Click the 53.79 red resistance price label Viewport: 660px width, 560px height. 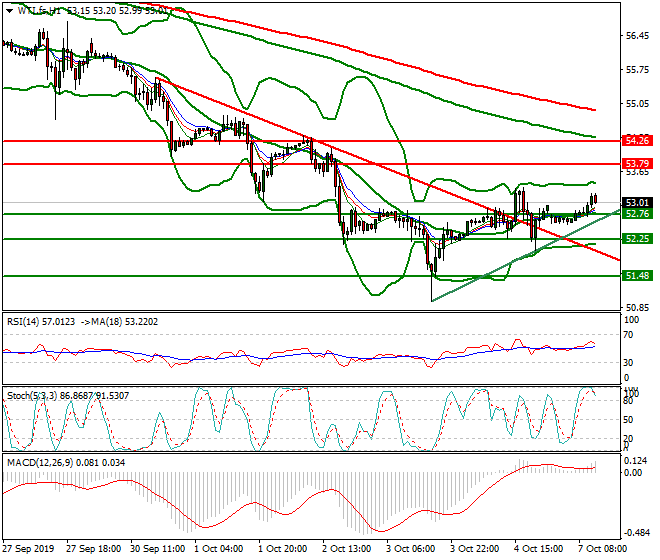[637, 163]
